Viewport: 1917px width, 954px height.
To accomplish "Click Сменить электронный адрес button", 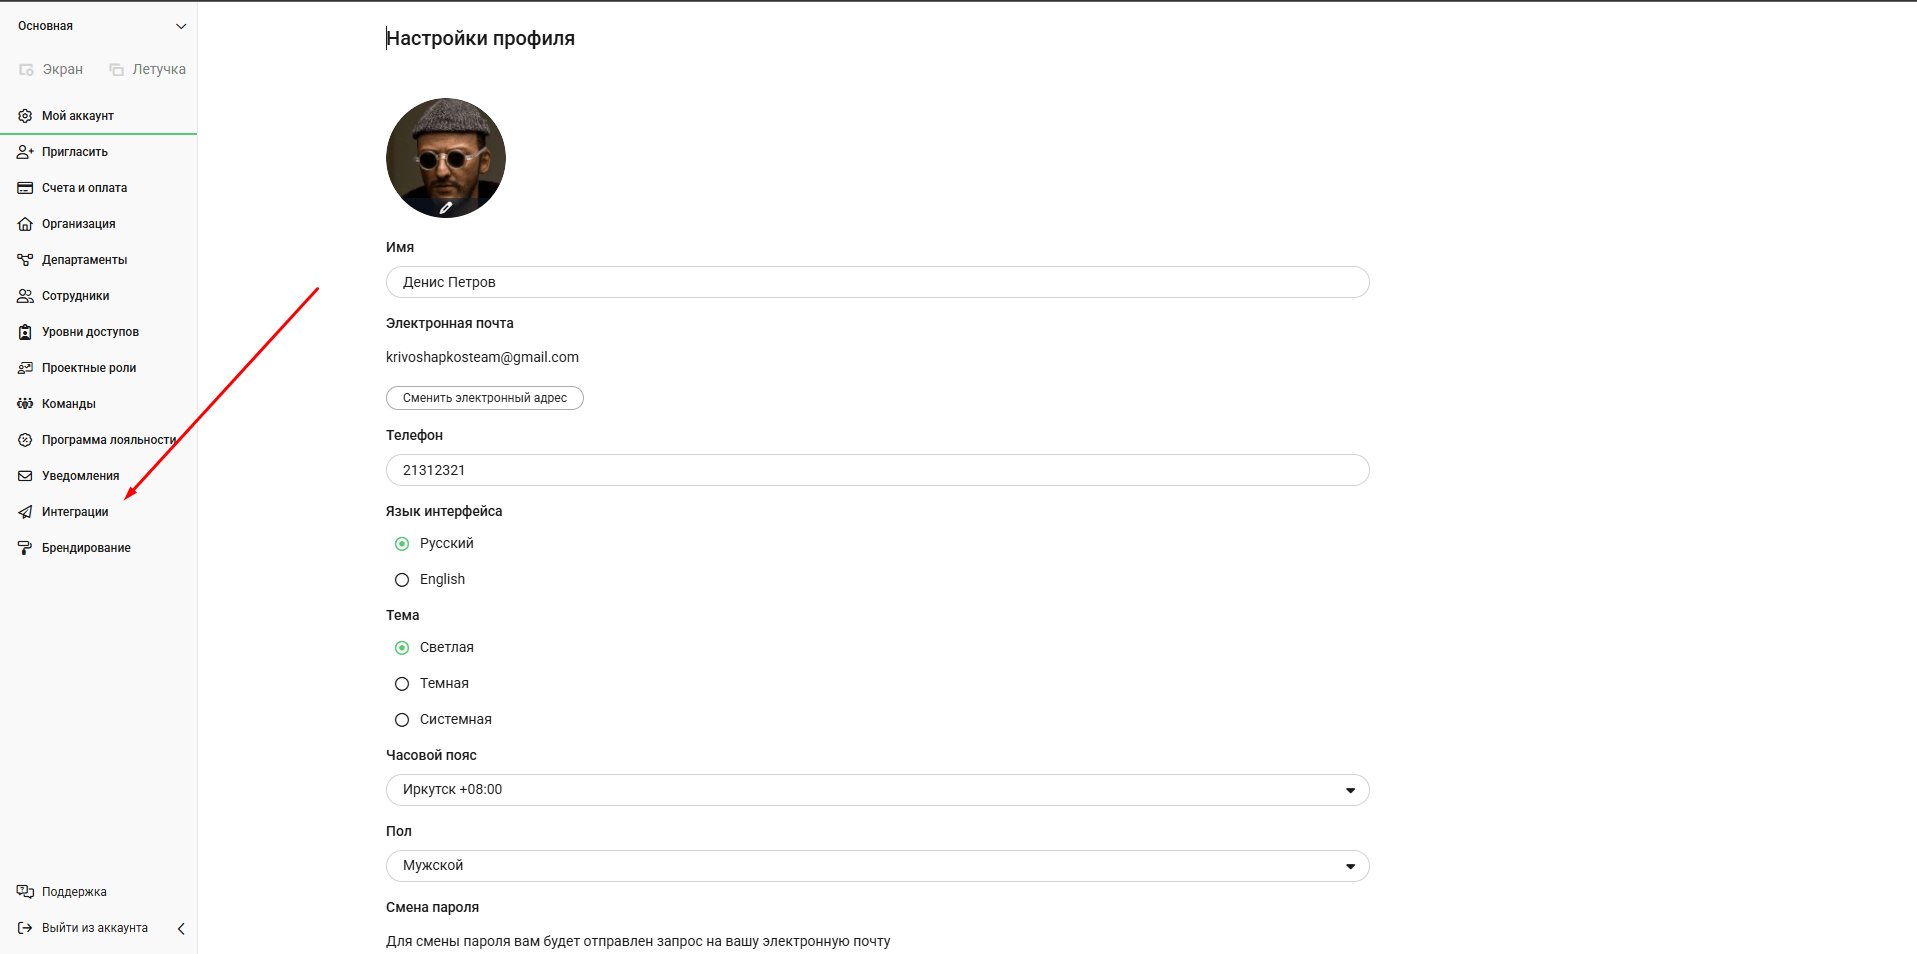I will 485,398.
